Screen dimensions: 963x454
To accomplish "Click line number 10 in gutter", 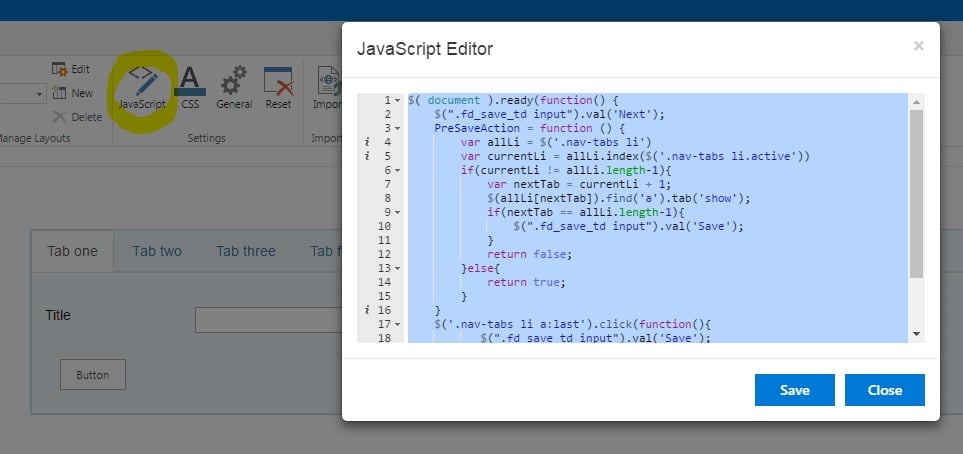I will point(384,226).
